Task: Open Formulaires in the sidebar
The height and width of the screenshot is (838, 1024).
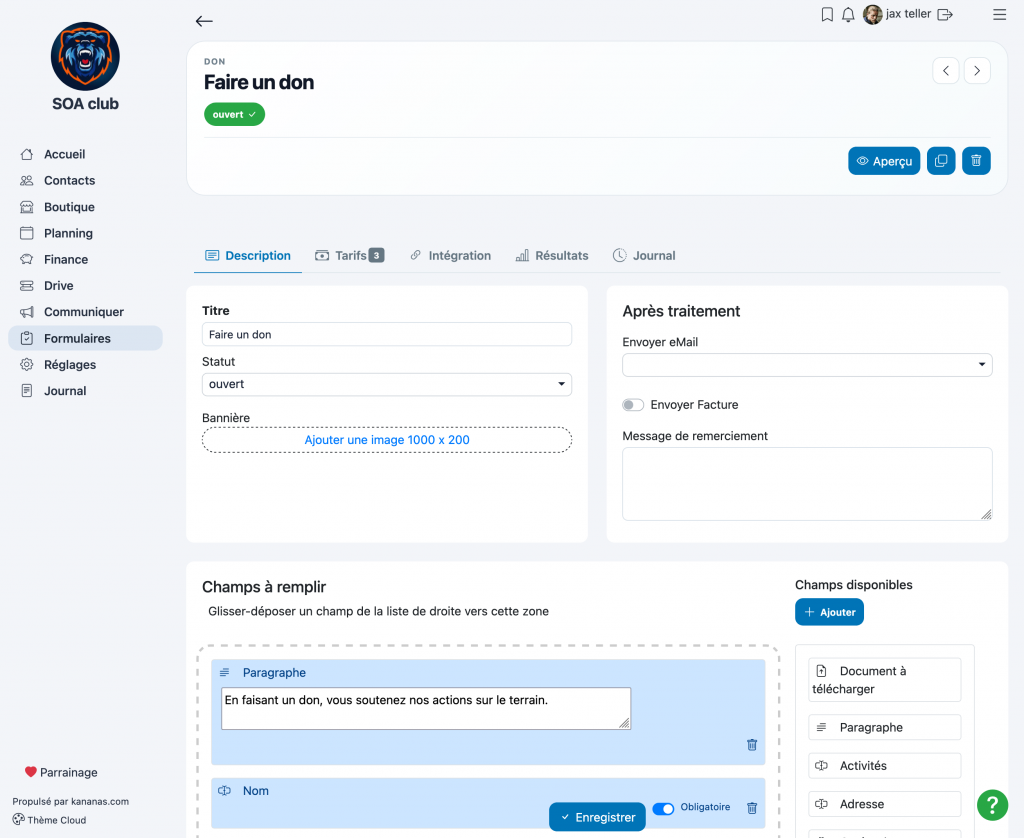Action: pos(86,338)
